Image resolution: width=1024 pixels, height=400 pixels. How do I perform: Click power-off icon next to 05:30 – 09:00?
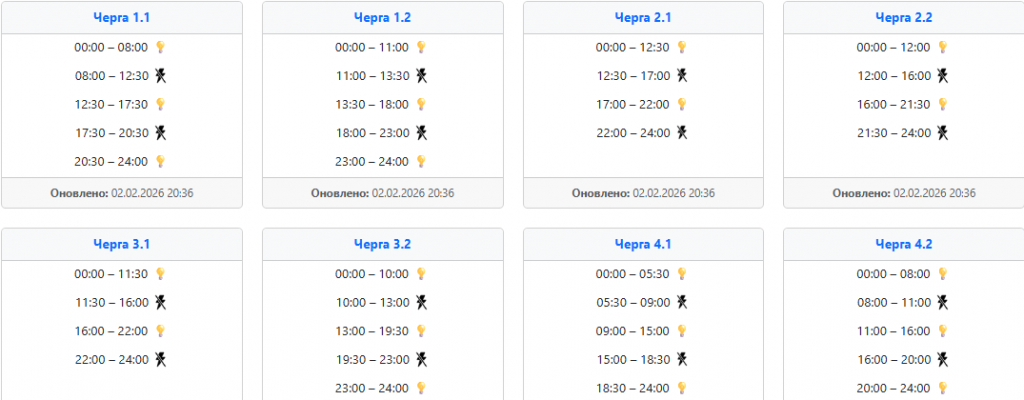coord(682,301)
